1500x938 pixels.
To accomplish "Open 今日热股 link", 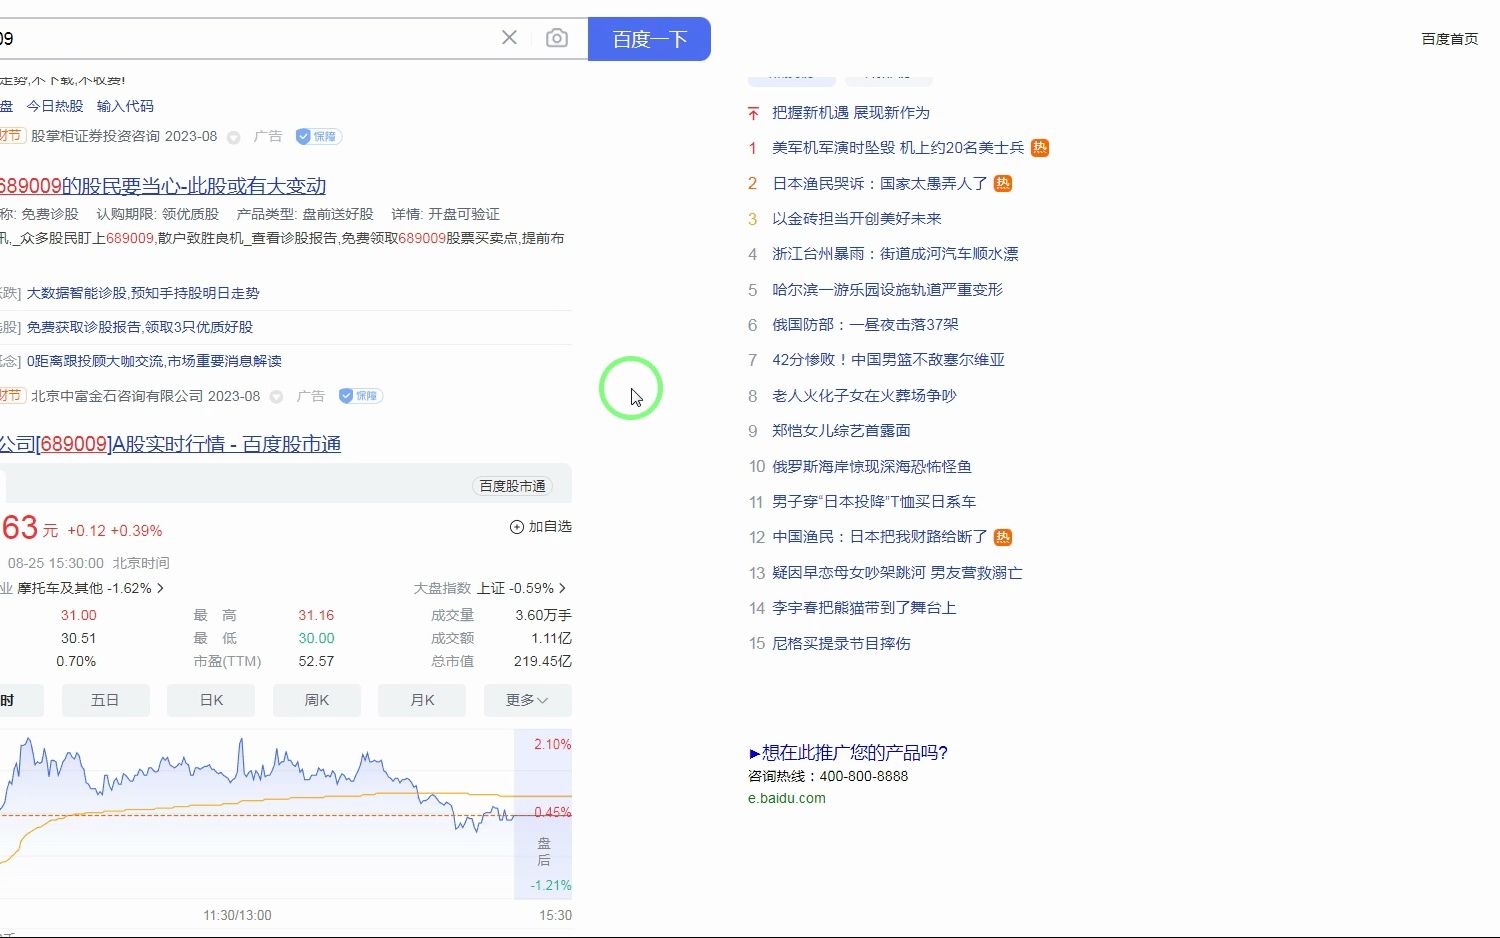I will (55, 106).
